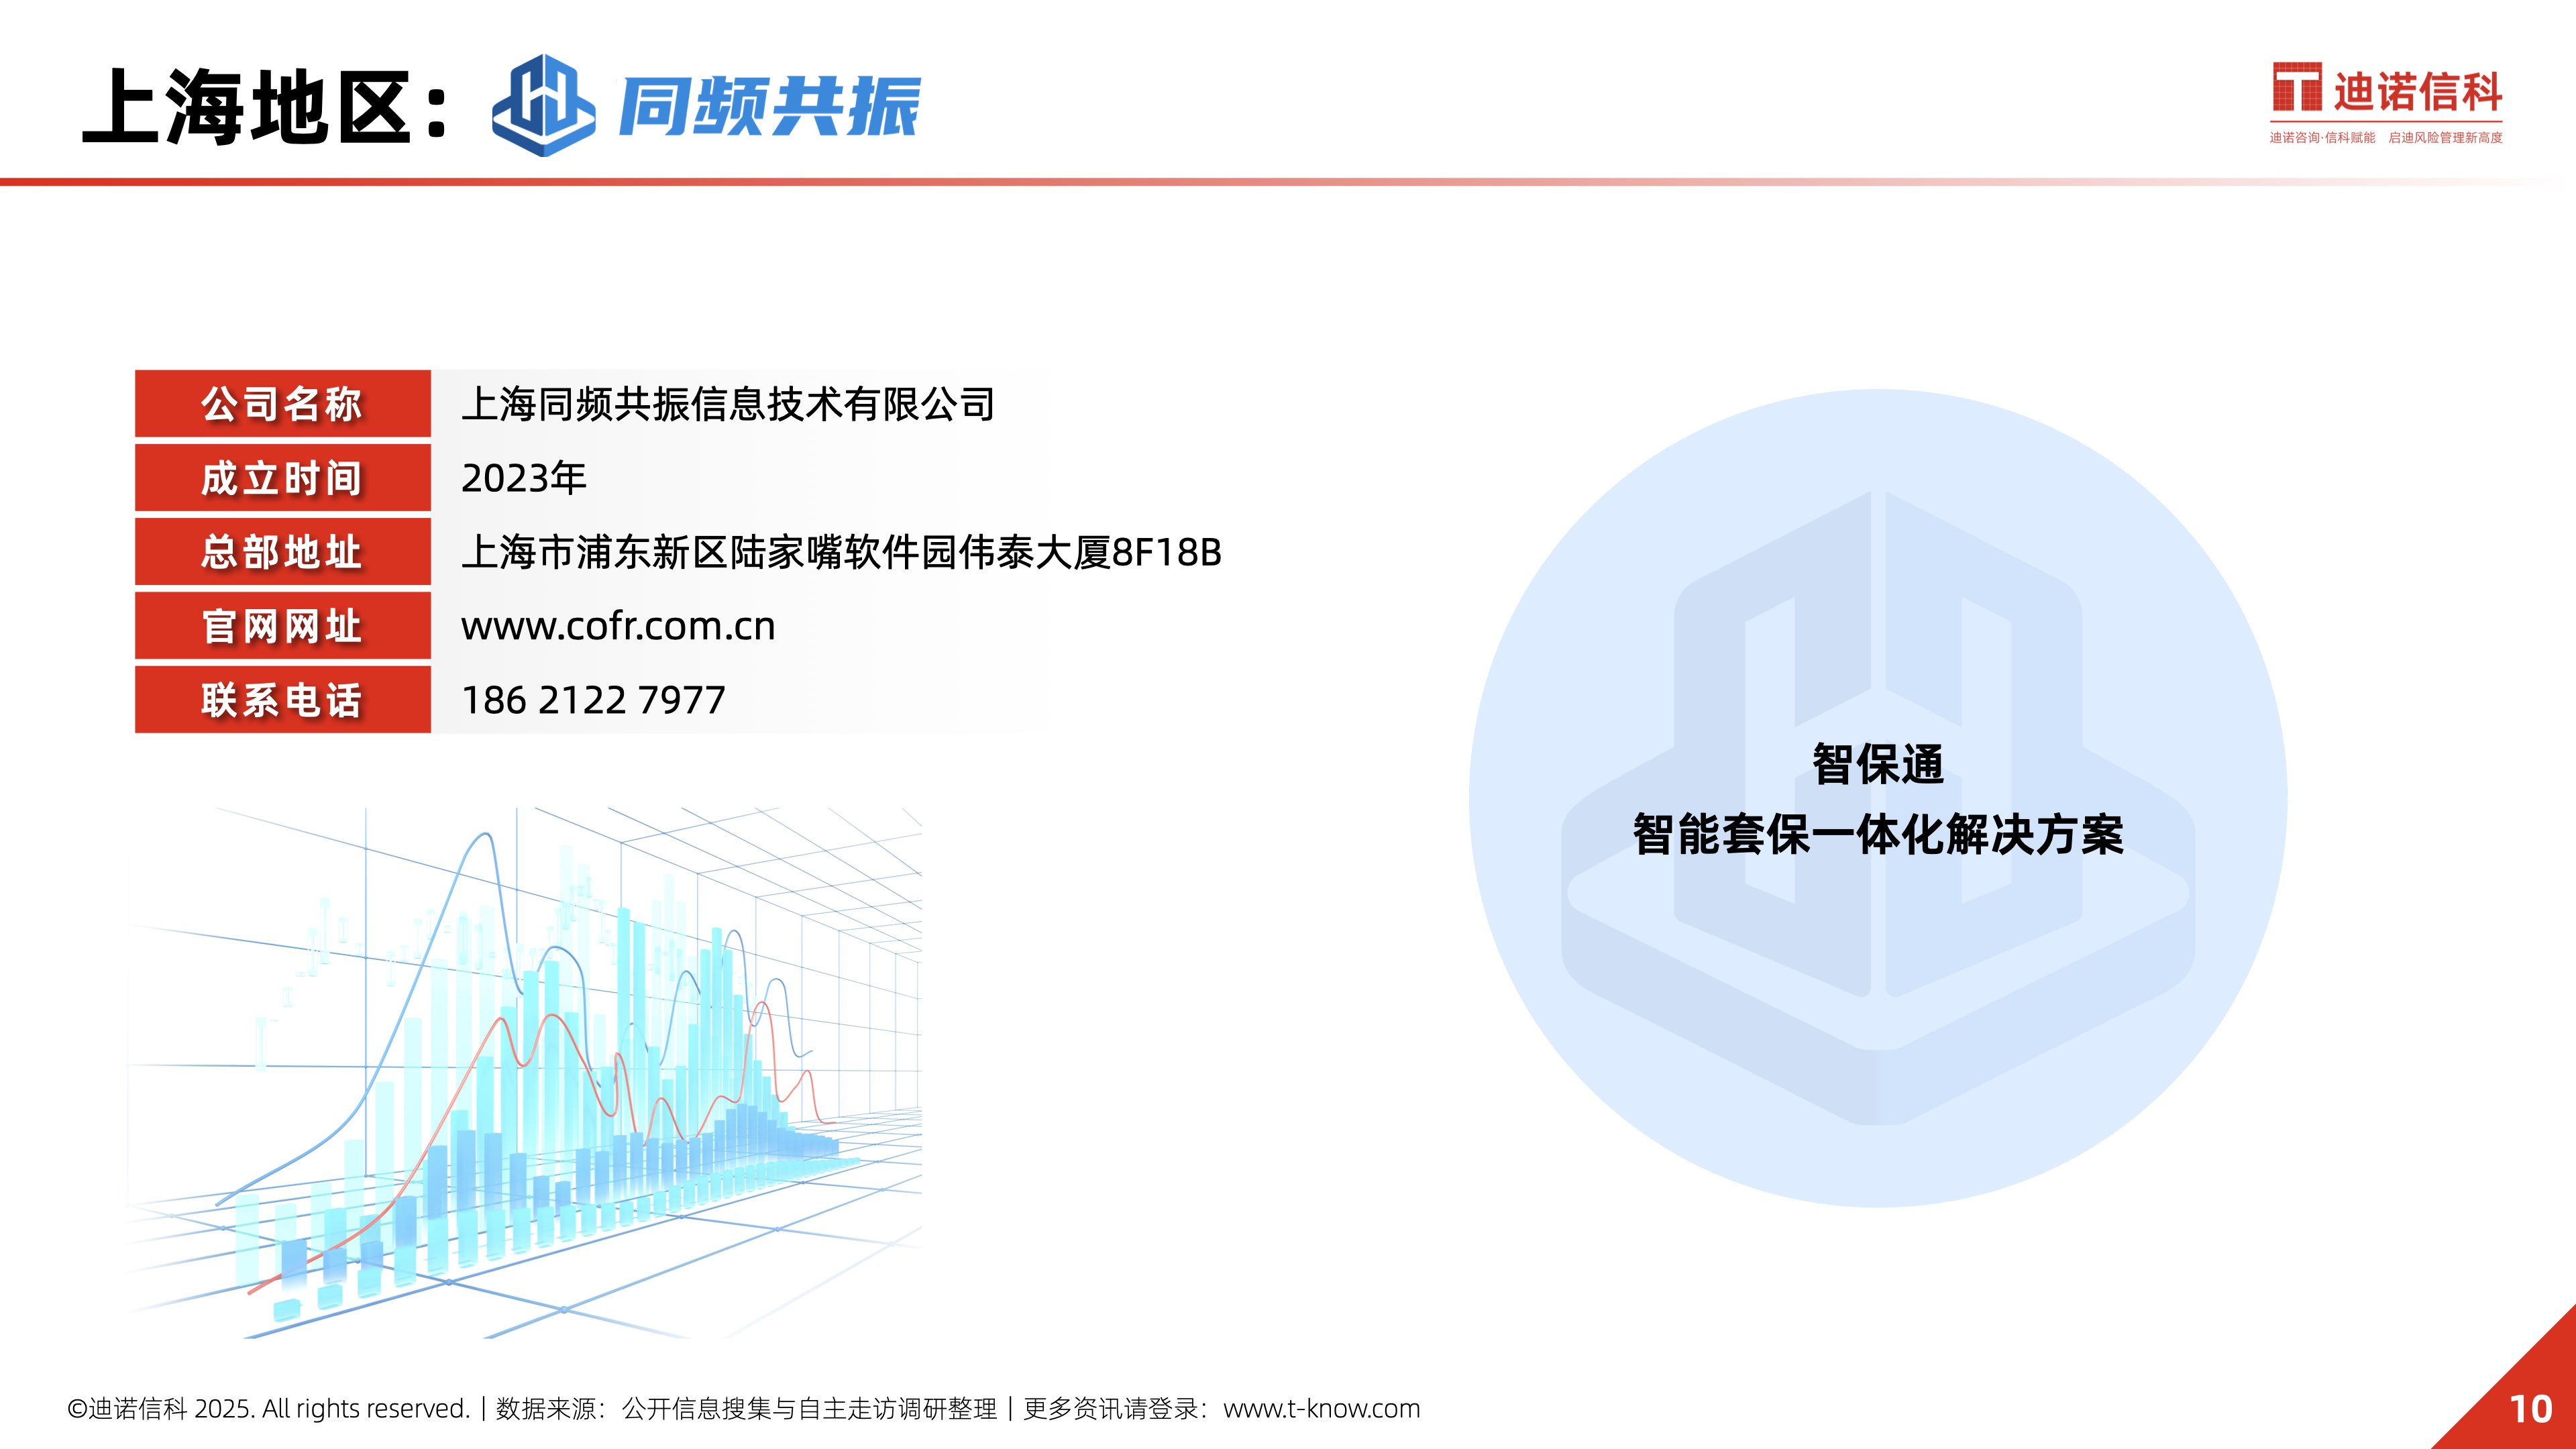
Task: Click the 同频共振 blue brand wordmark
Action: [x=769, y=106]
